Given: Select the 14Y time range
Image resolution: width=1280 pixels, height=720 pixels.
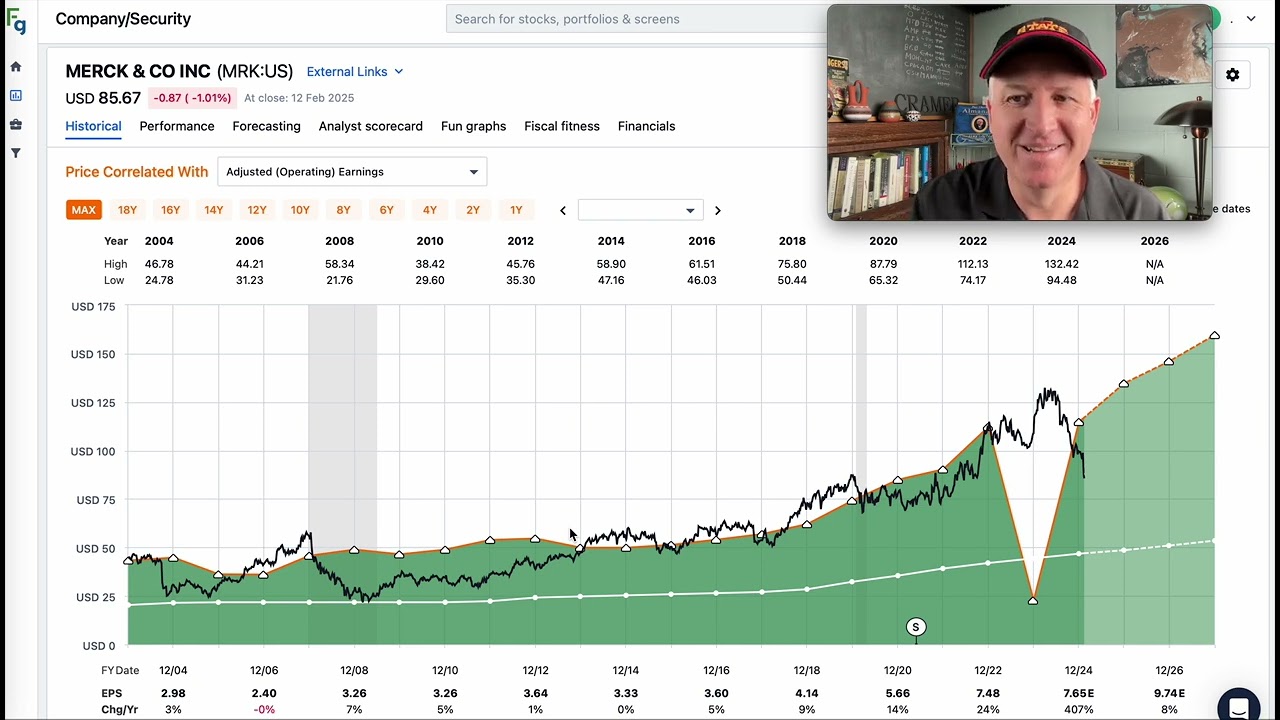Looking at the screenshot, I should (214, 210).
